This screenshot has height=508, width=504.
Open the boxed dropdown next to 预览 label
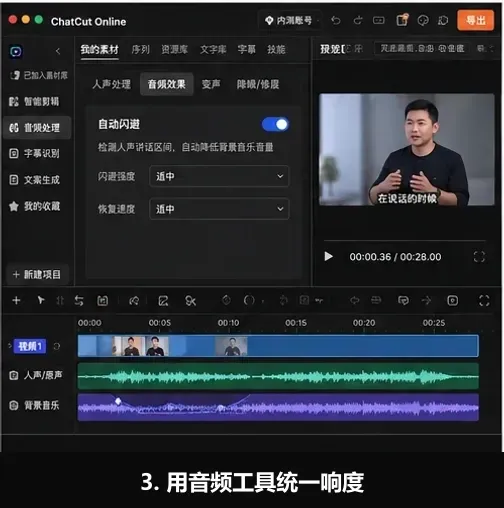click(x=422, y=49)
